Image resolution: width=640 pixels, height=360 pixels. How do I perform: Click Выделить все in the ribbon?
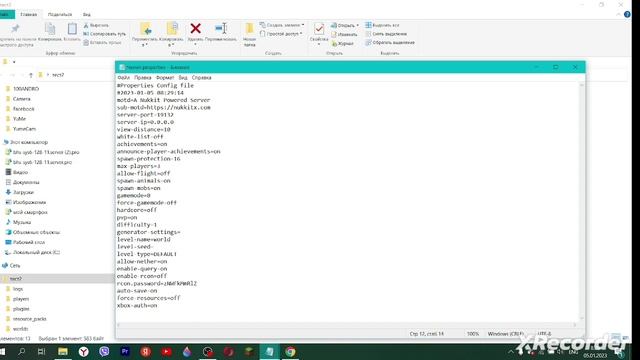[382, 25]
